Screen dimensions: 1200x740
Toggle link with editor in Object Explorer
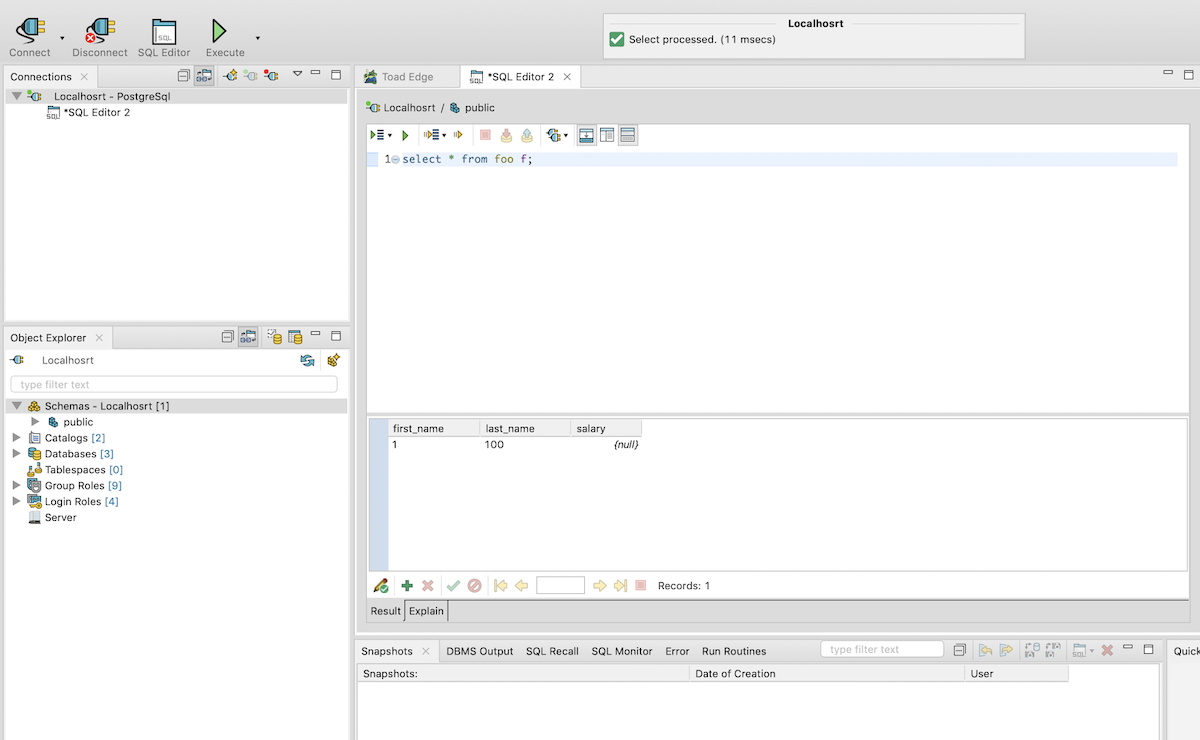248,338
